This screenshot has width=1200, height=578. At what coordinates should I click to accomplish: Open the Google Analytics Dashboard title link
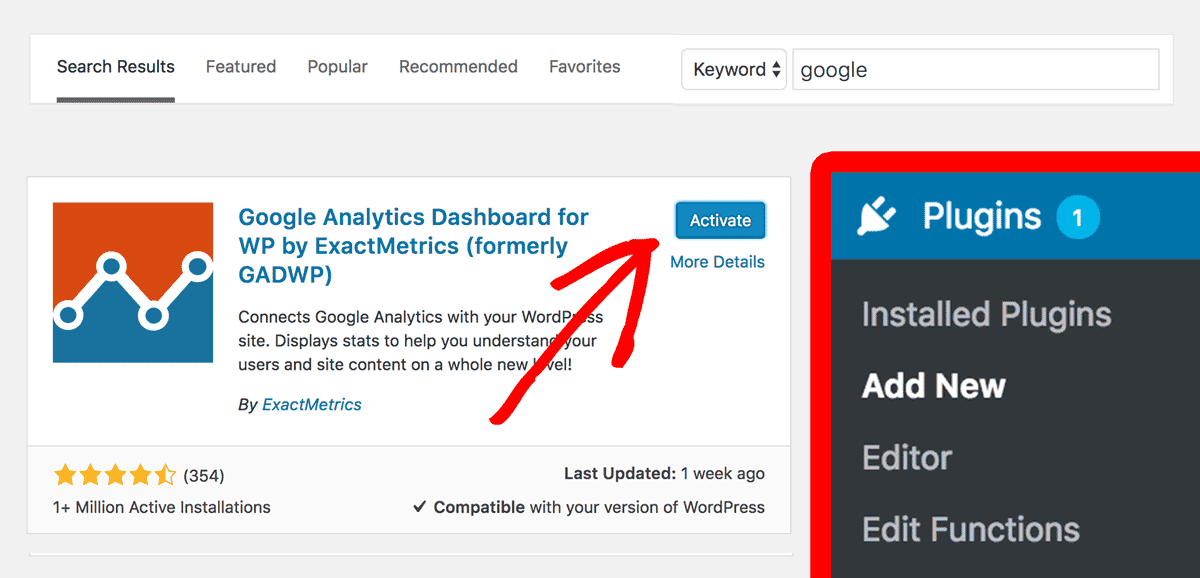[414, 246]
